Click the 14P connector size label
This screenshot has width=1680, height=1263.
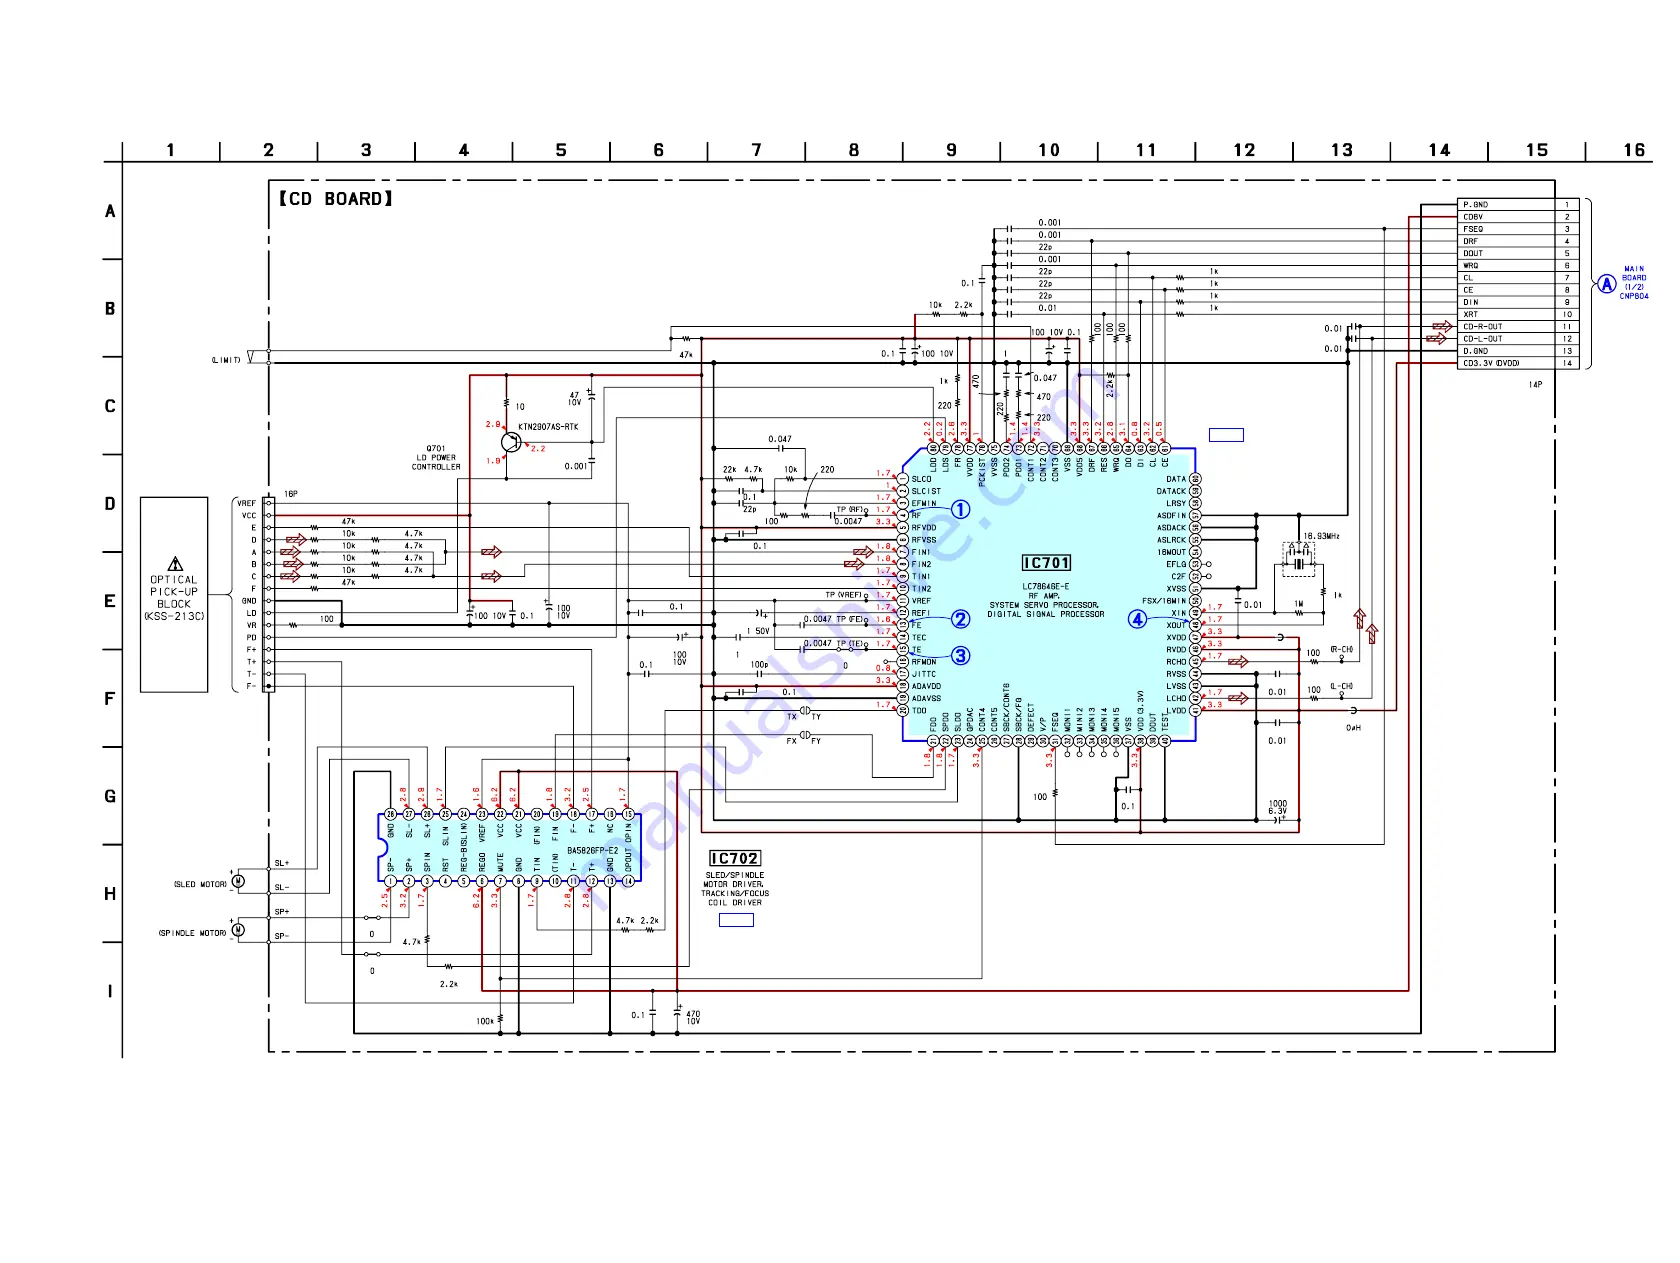coord(1535,384)
